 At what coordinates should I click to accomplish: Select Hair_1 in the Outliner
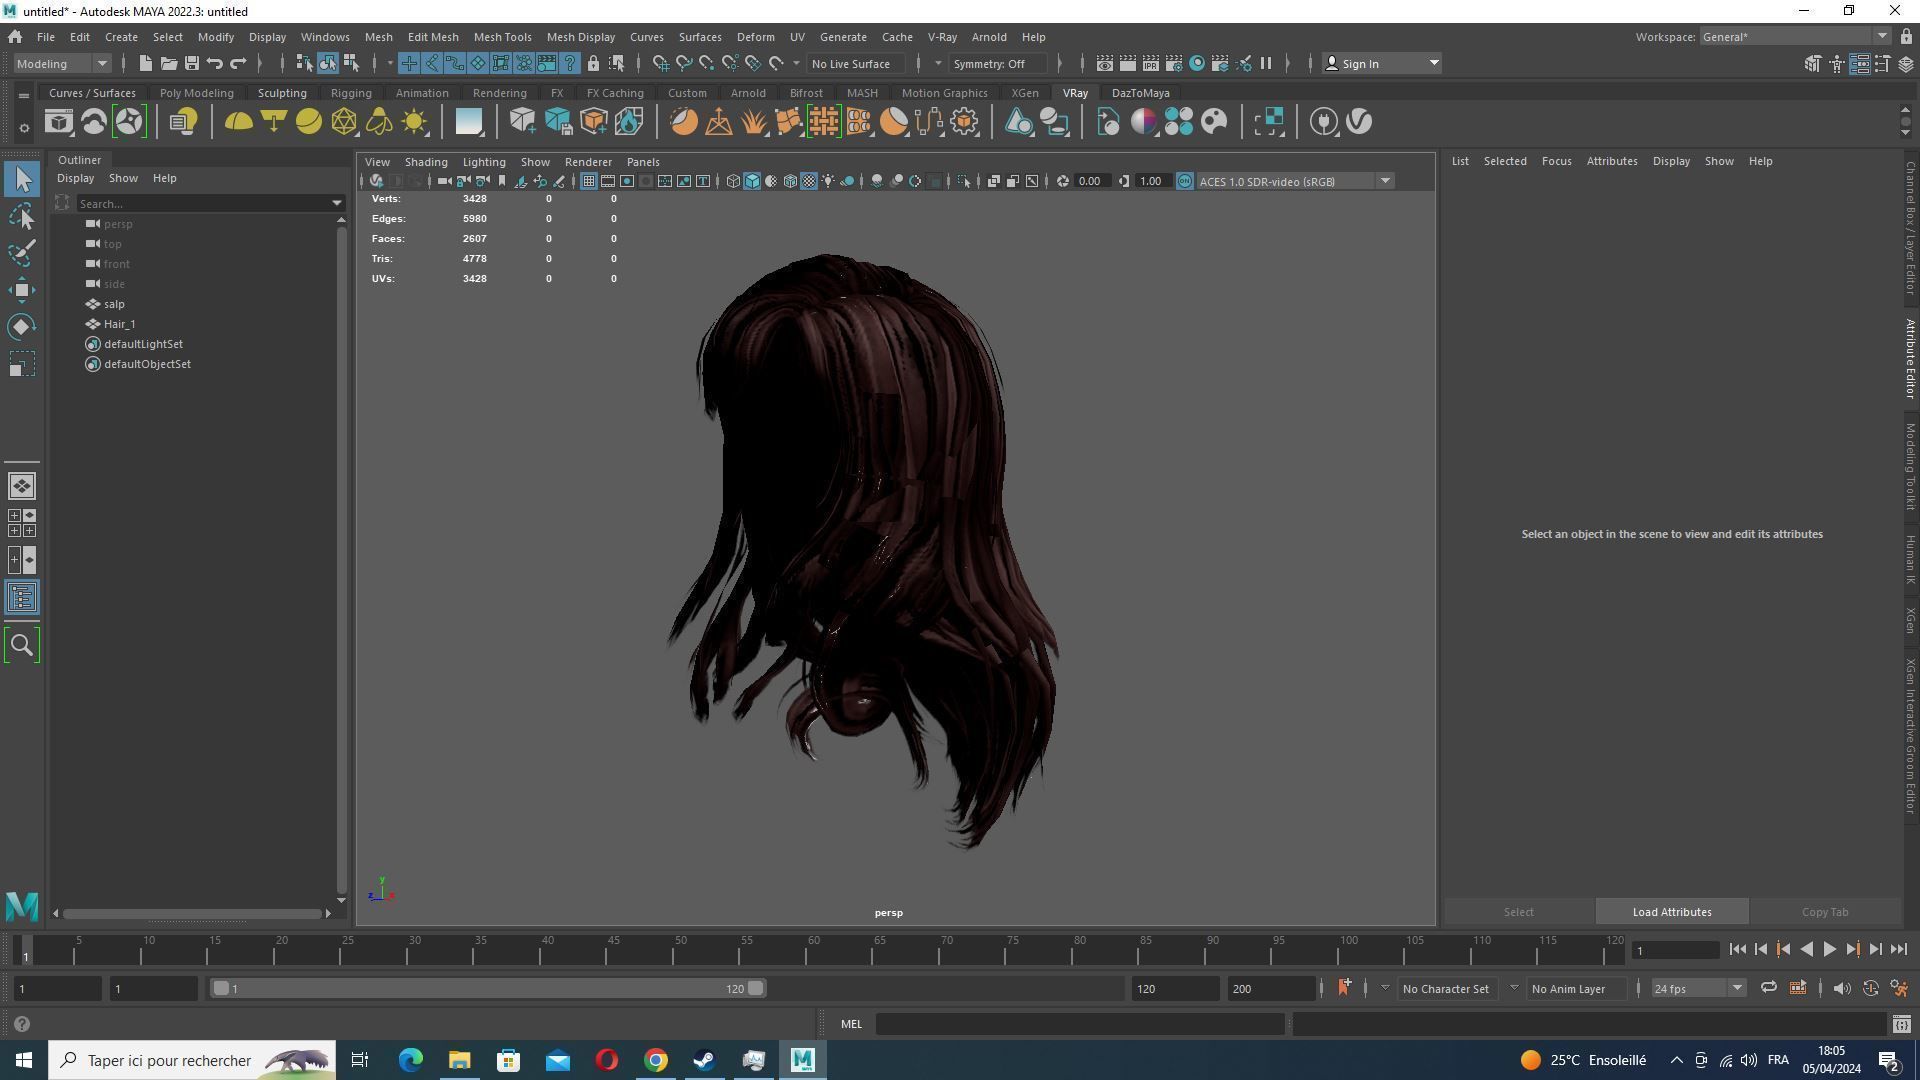coord(119,324)
